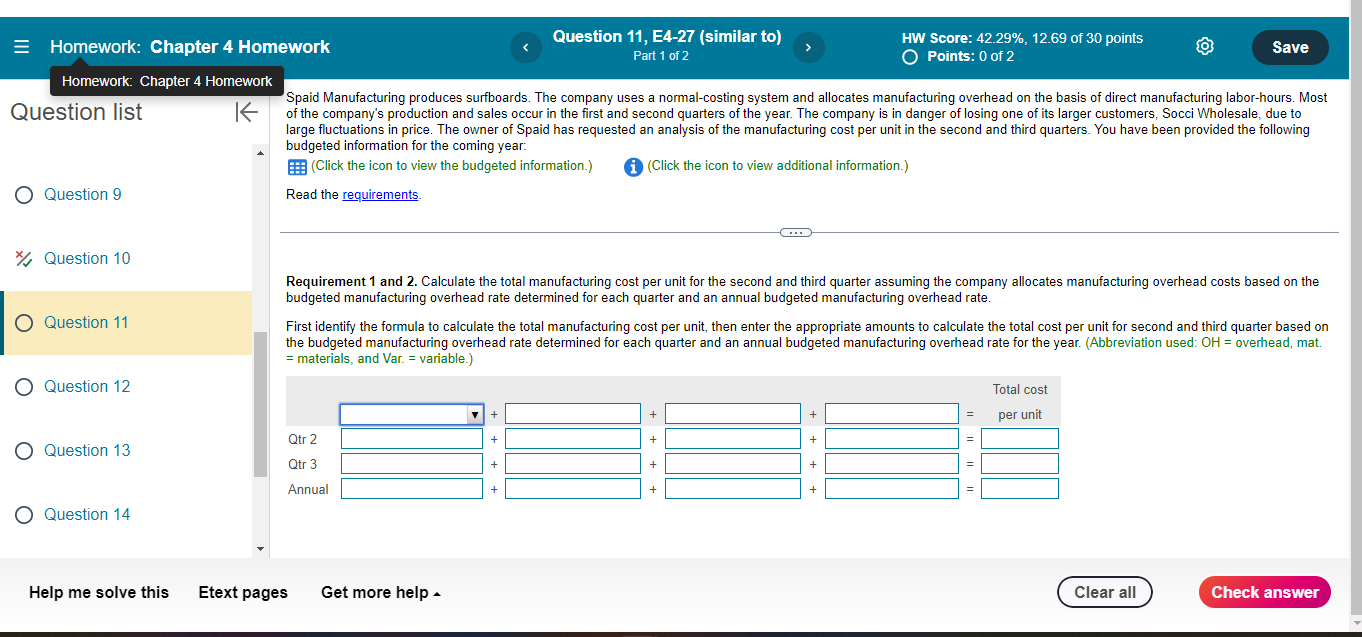Select Question 11 in the list
This screenshot has width=1362, height=637.
[126, 322]
